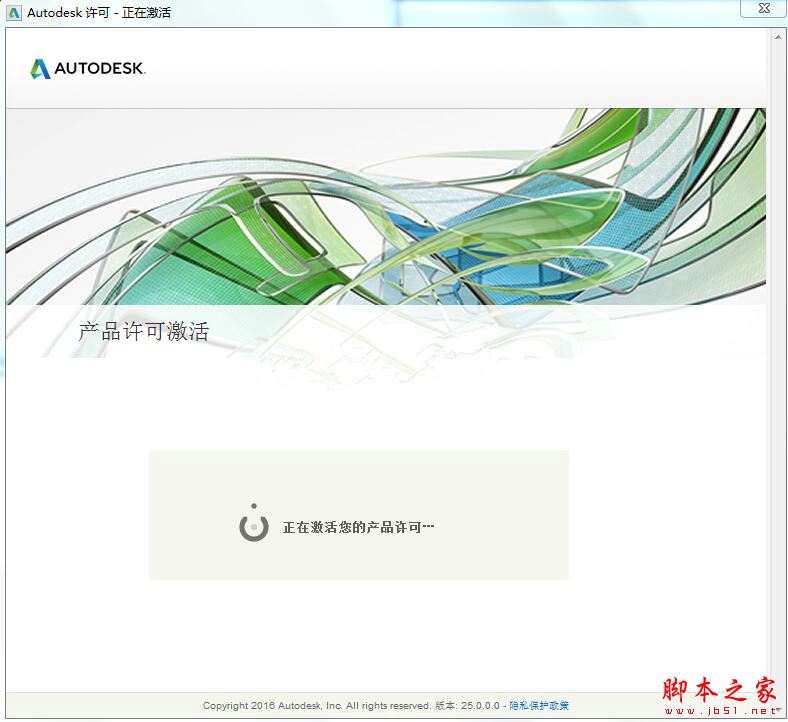Close the Autodesk 许可 window

(763, 9)
